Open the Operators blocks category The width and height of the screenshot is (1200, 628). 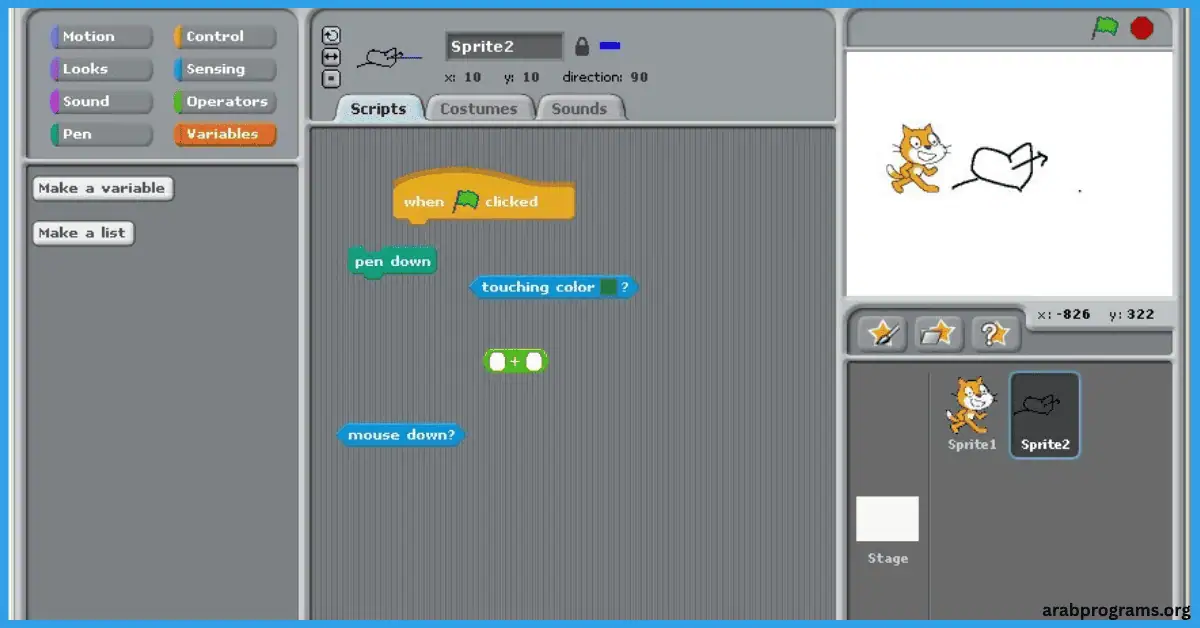(x=225, y=102)
